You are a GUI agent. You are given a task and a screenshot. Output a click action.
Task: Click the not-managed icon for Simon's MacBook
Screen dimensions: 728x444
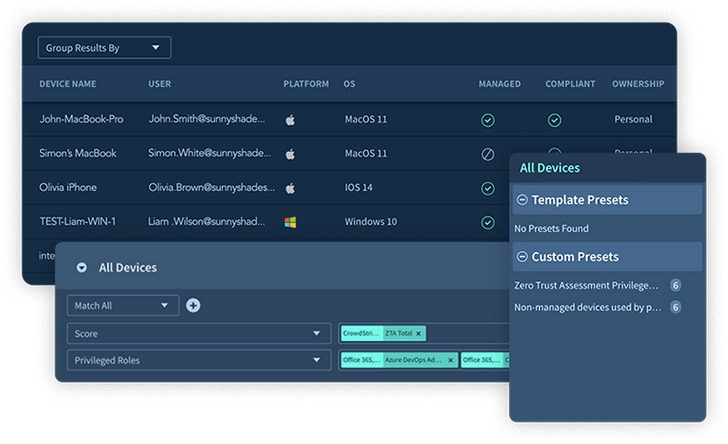pos(488,154)
